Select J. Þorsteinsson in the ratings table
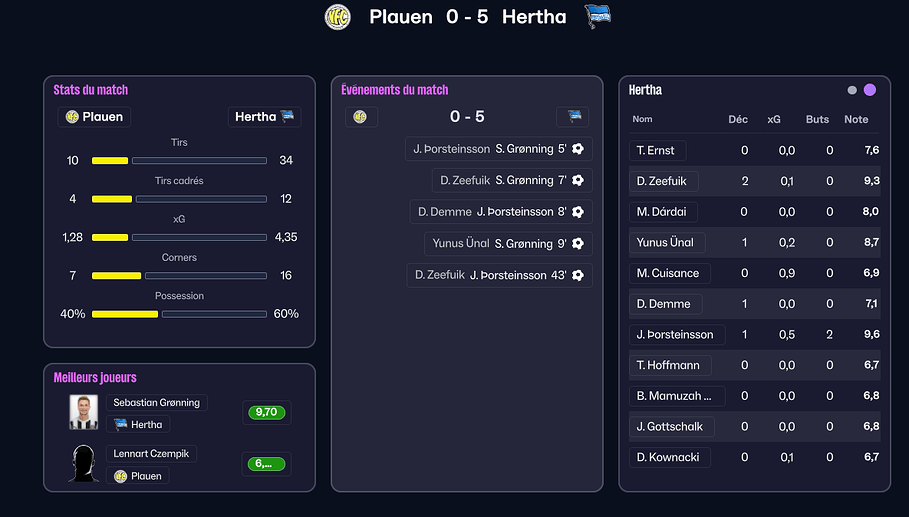This screenshot has height=517, width=909. coord(675,334)
